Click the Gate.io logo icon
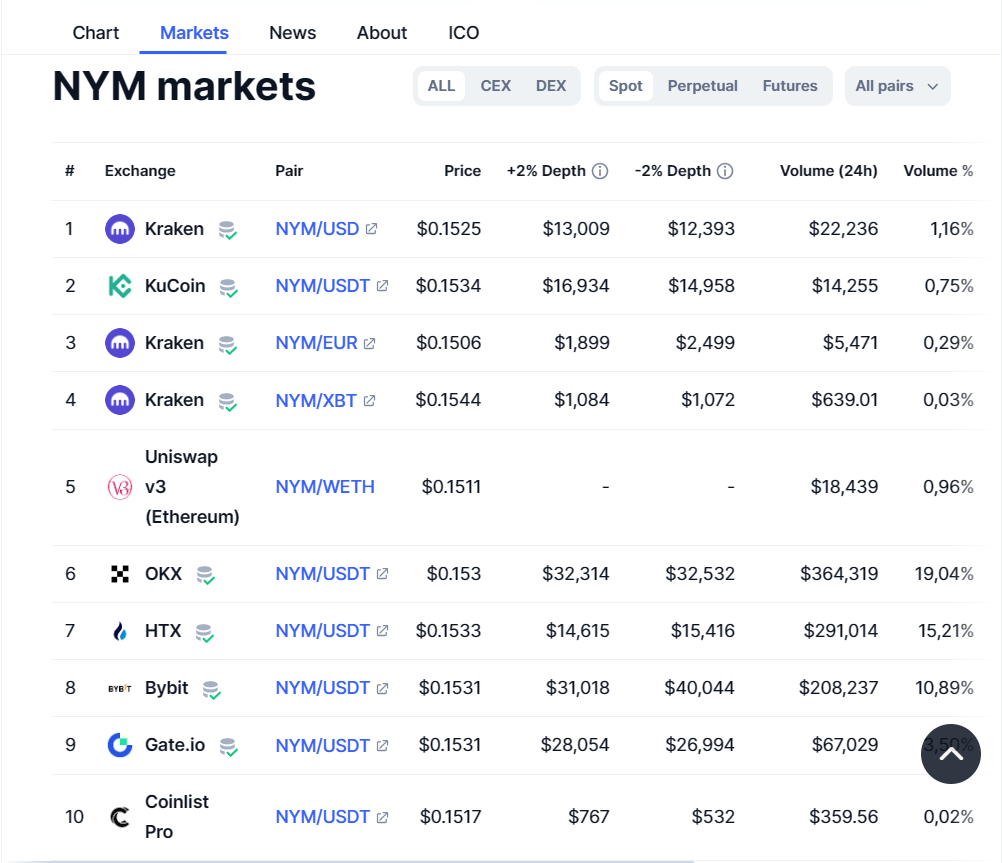Screen dimensions: 1002x863 [x=119, y=745]
